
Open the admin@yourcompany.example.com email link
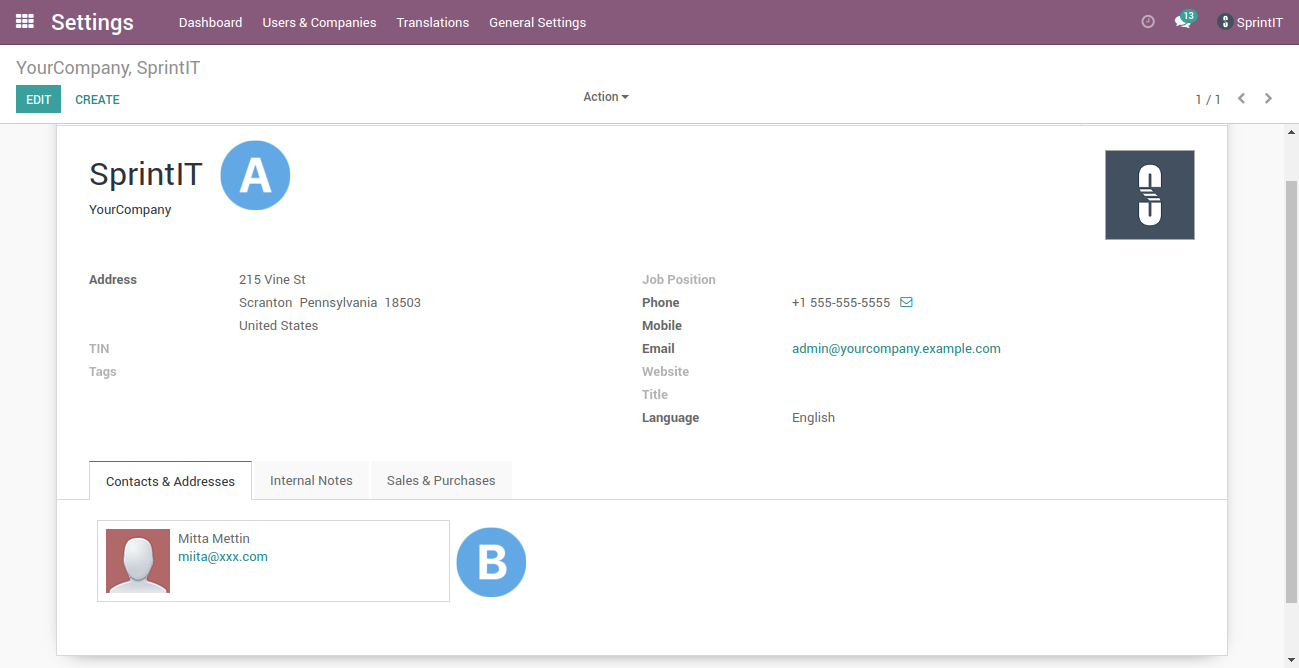896,348
